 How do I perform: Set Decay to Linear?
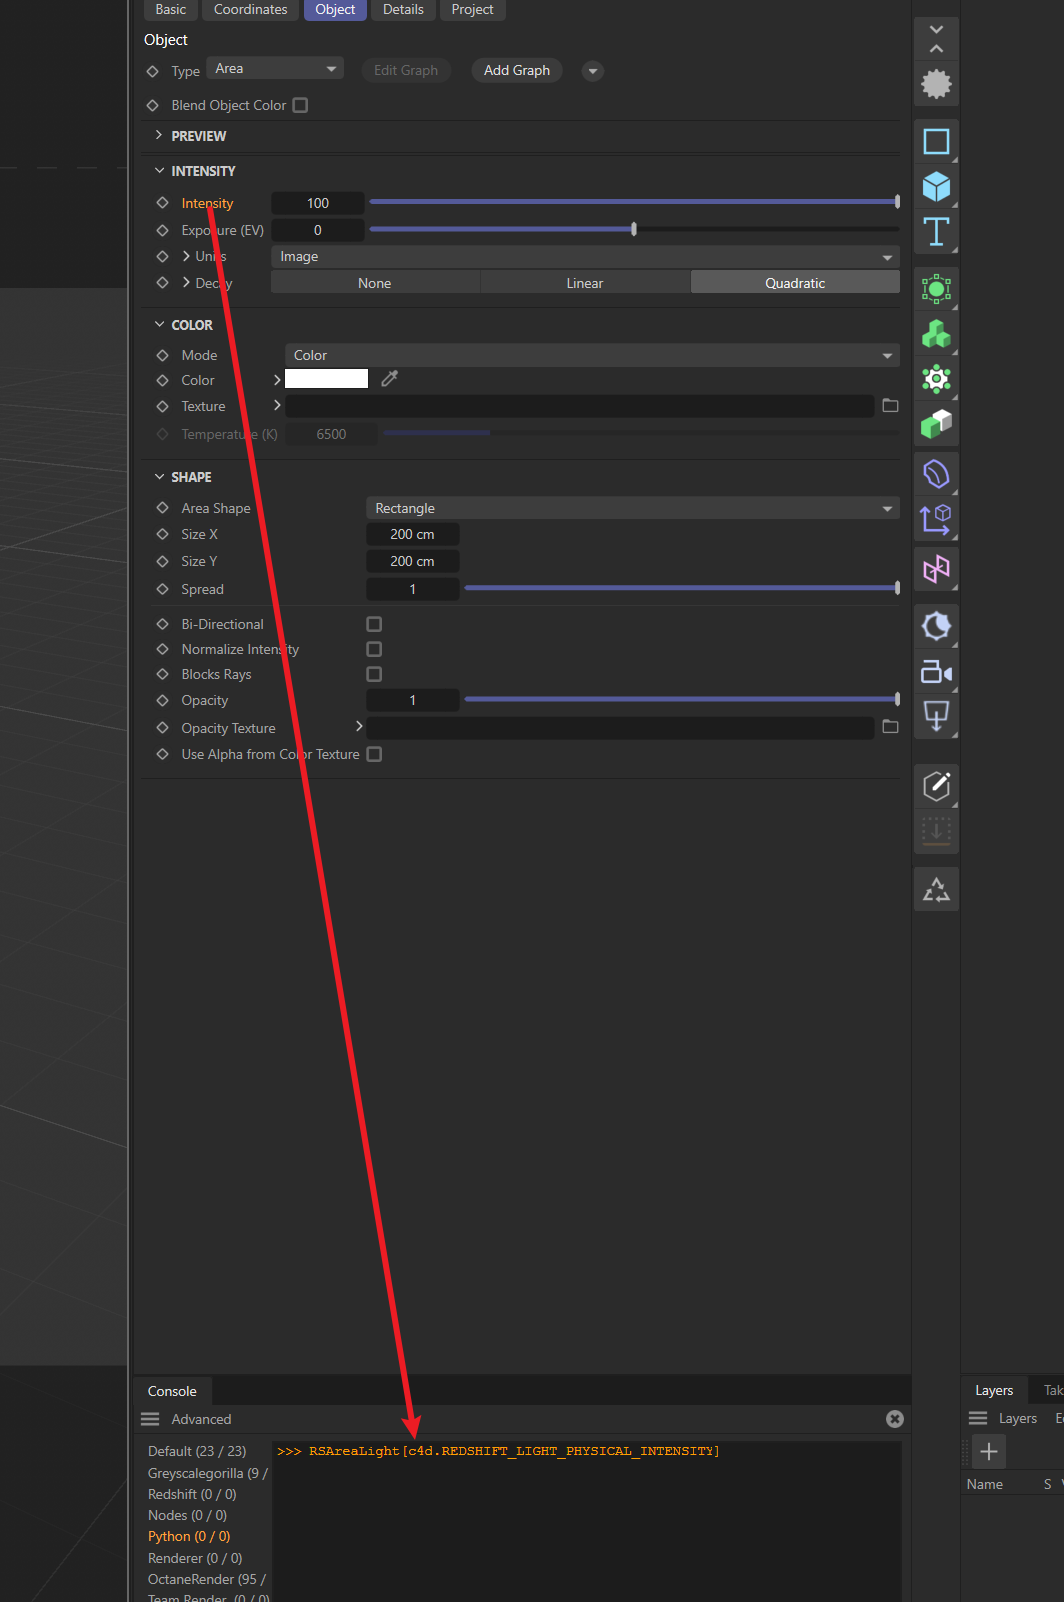click(x=584, y=283)
